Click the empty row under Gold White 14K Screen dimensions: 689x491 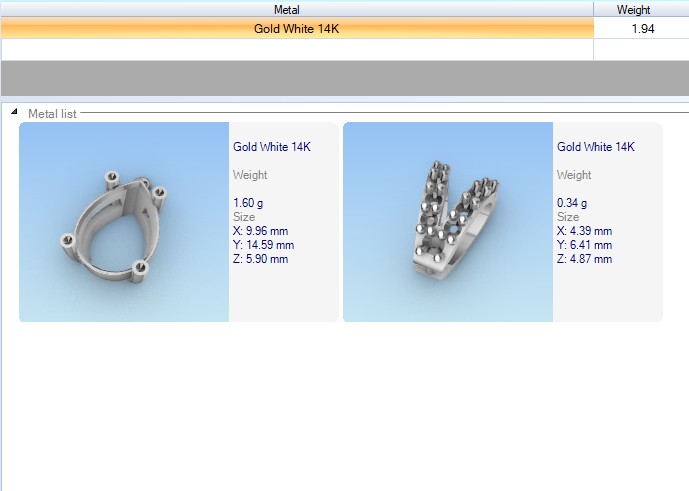coord(296,49)
